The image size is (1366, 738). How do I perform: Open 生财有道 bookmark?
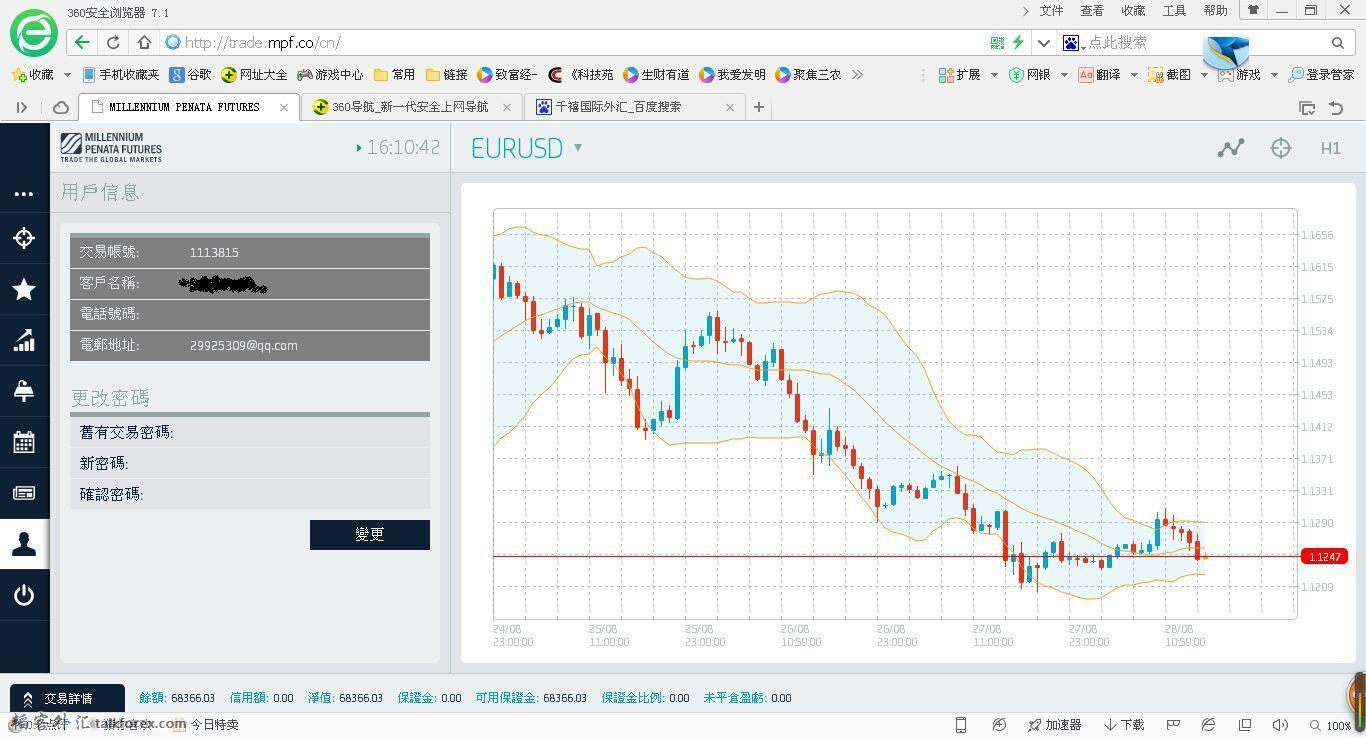[656, 75]
